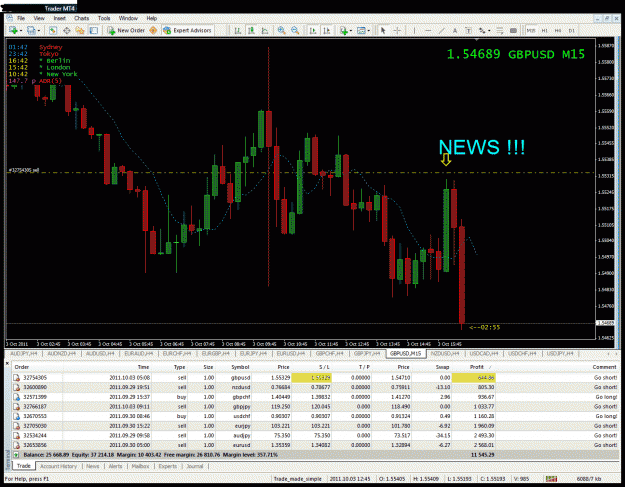The height and width of the screenshot is (487, 625).
Task: Open the News terminal tab
Action: [x=92, y=466]
